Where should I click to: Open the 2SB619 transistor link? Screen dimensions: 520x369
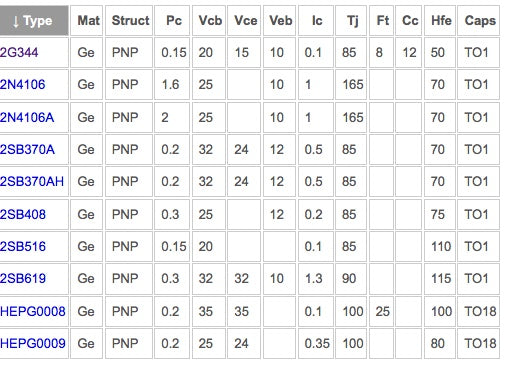point(23,279)
